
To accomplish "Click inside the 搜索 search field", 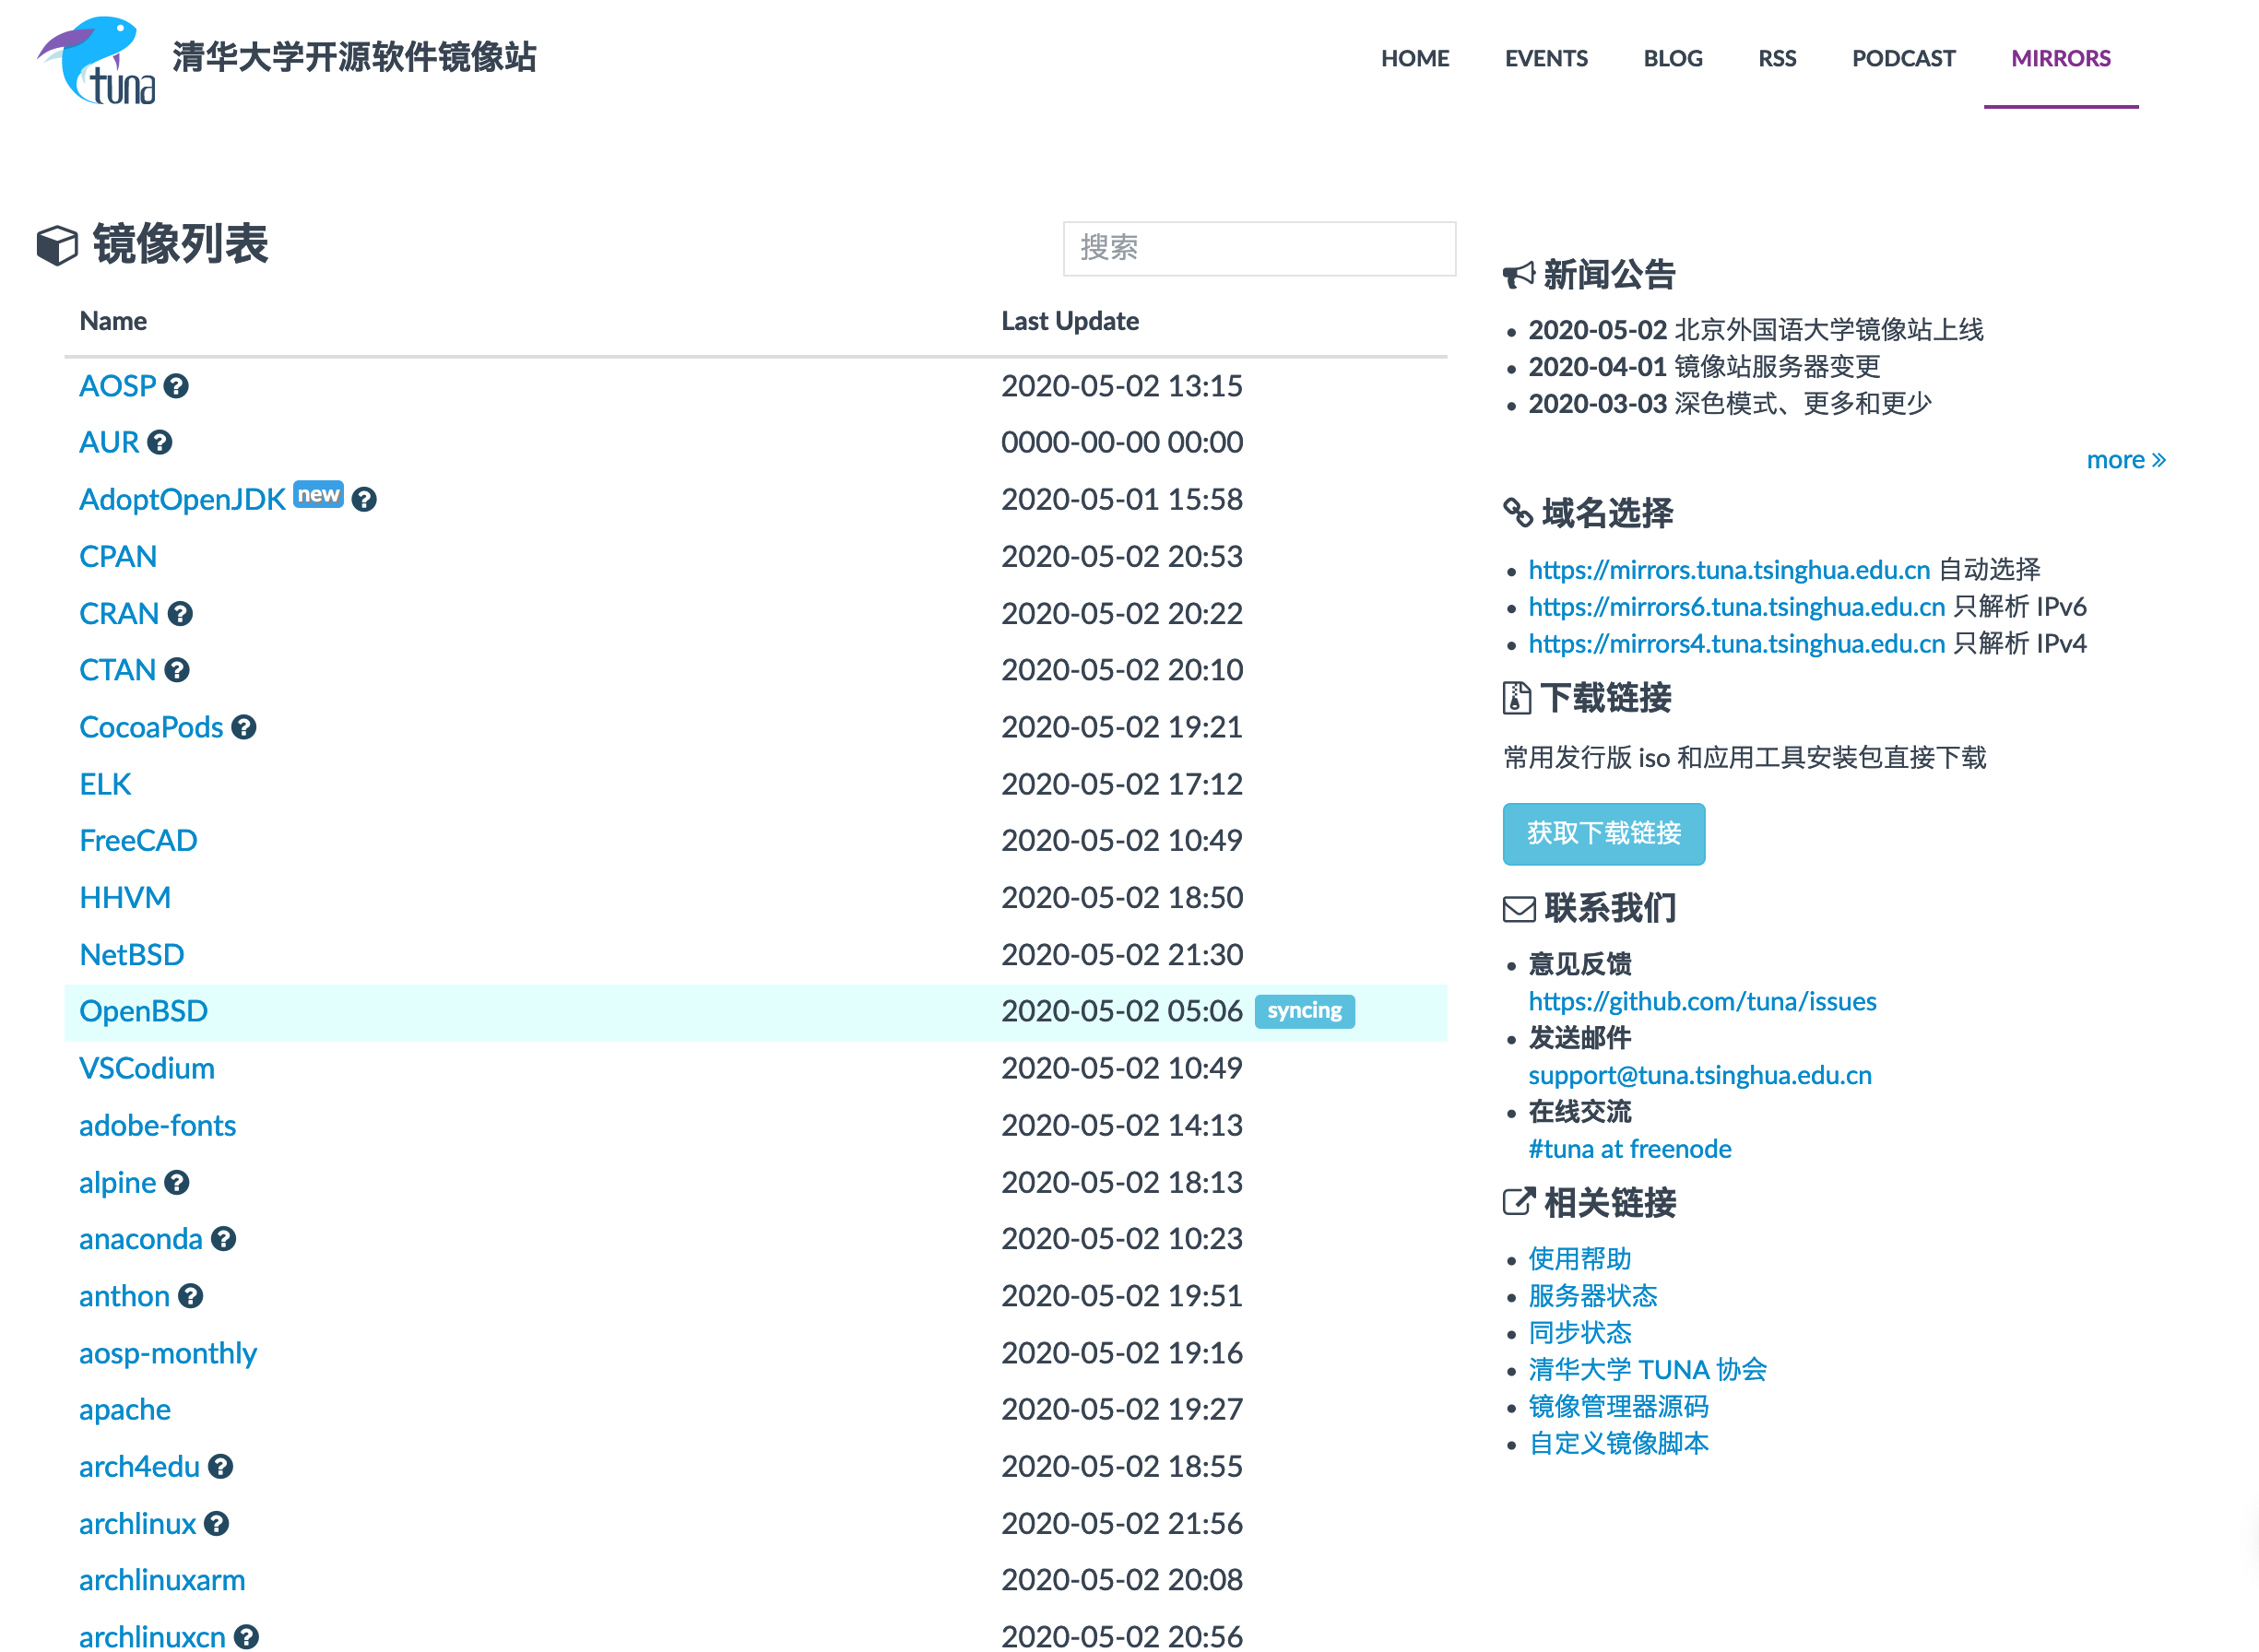I will (x=1259, y=249).
